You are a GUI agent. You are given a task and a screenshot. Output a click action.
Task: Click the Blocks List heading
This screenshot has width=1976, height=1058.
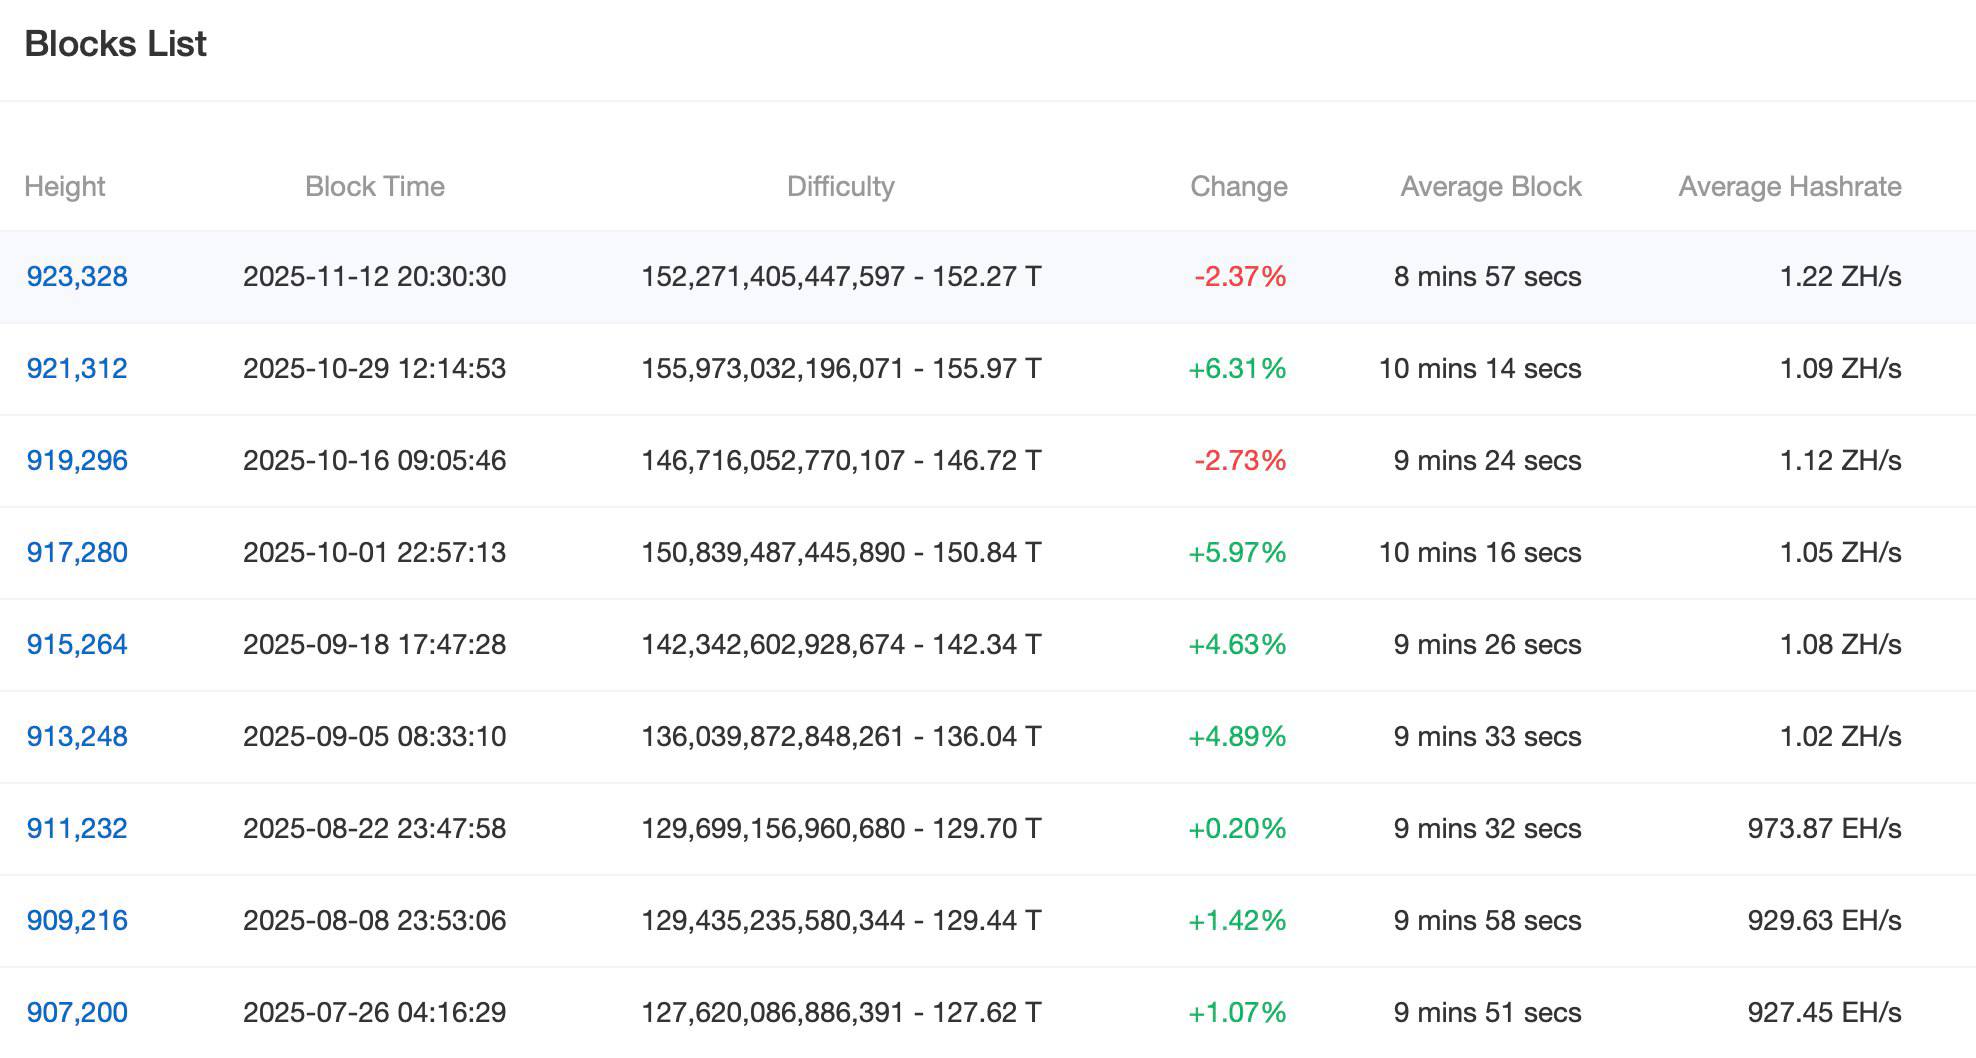click(x=115, y=44)
